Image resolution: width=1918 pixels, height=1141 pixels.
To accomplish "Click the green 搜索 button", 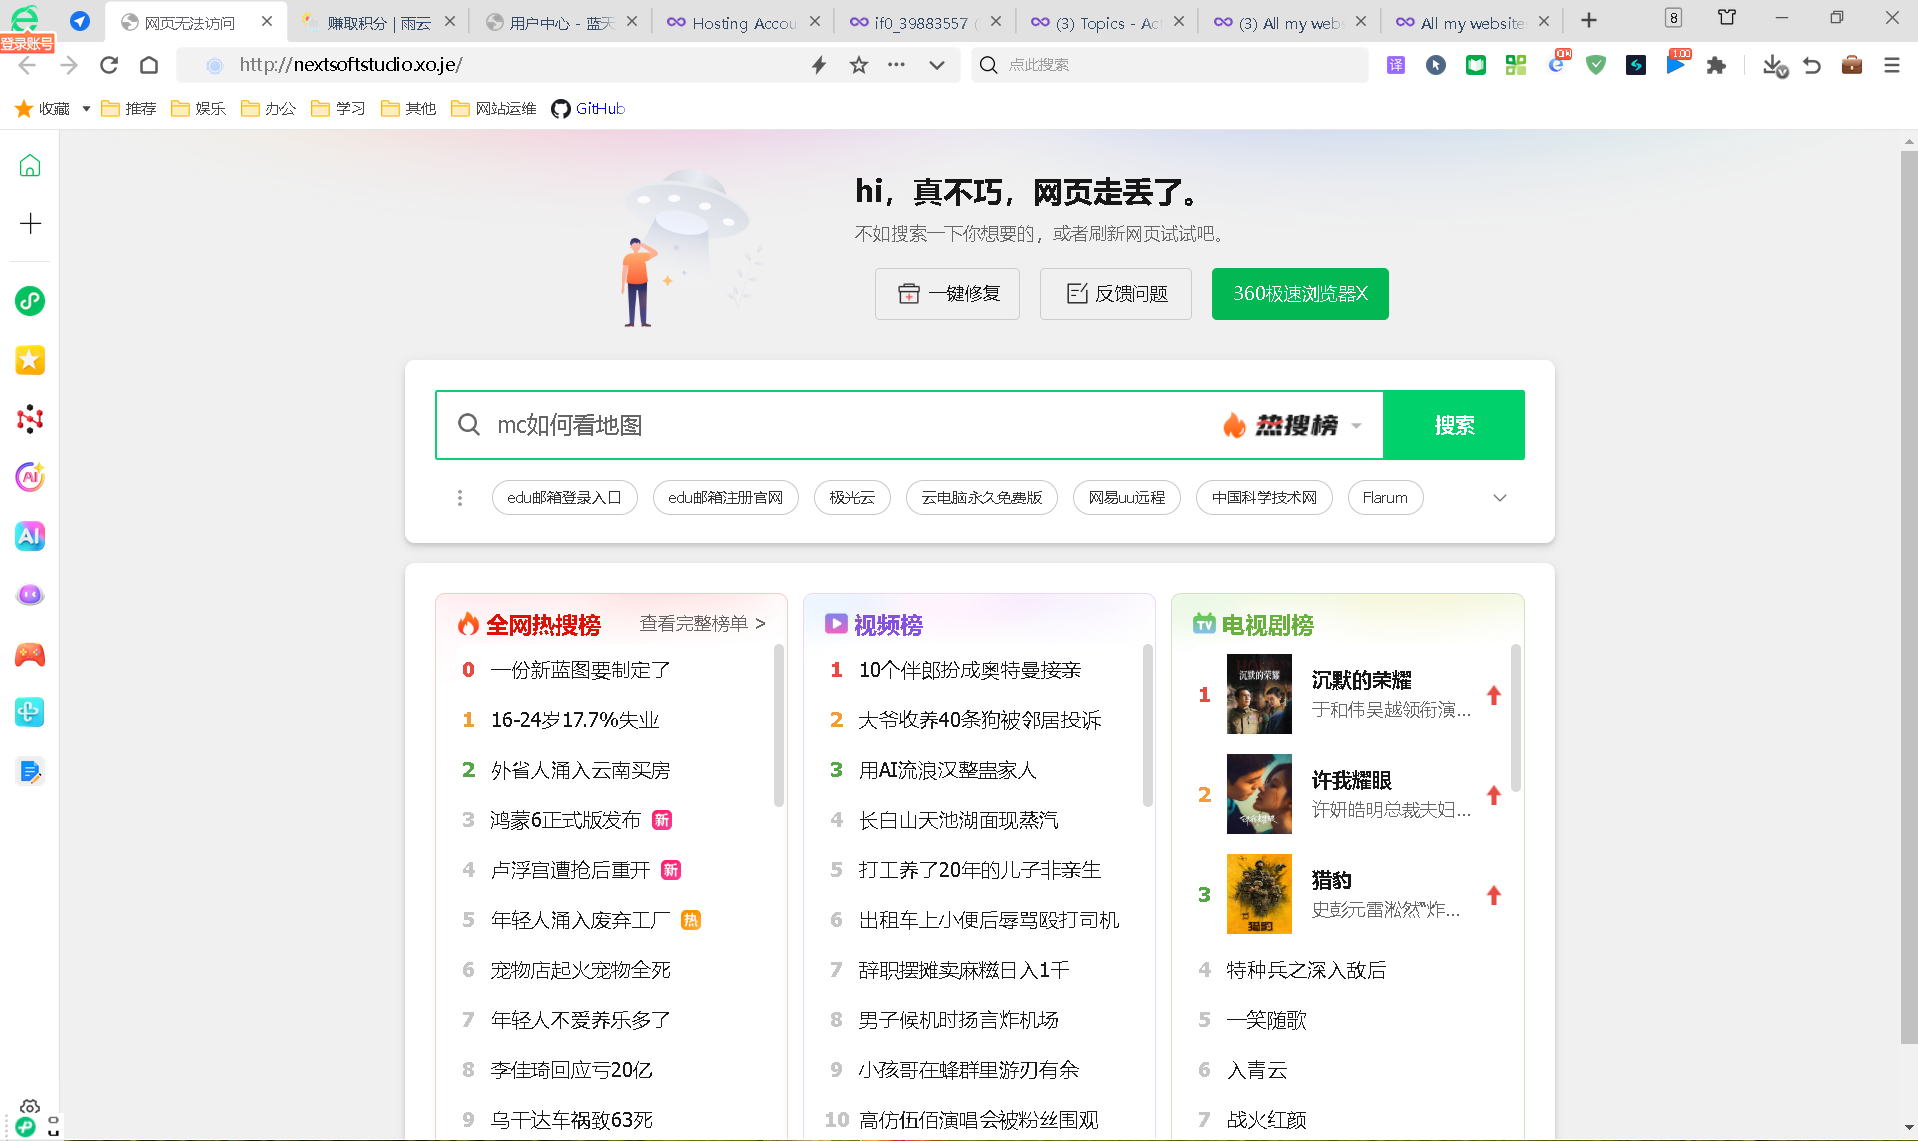I will point(1453,425).
